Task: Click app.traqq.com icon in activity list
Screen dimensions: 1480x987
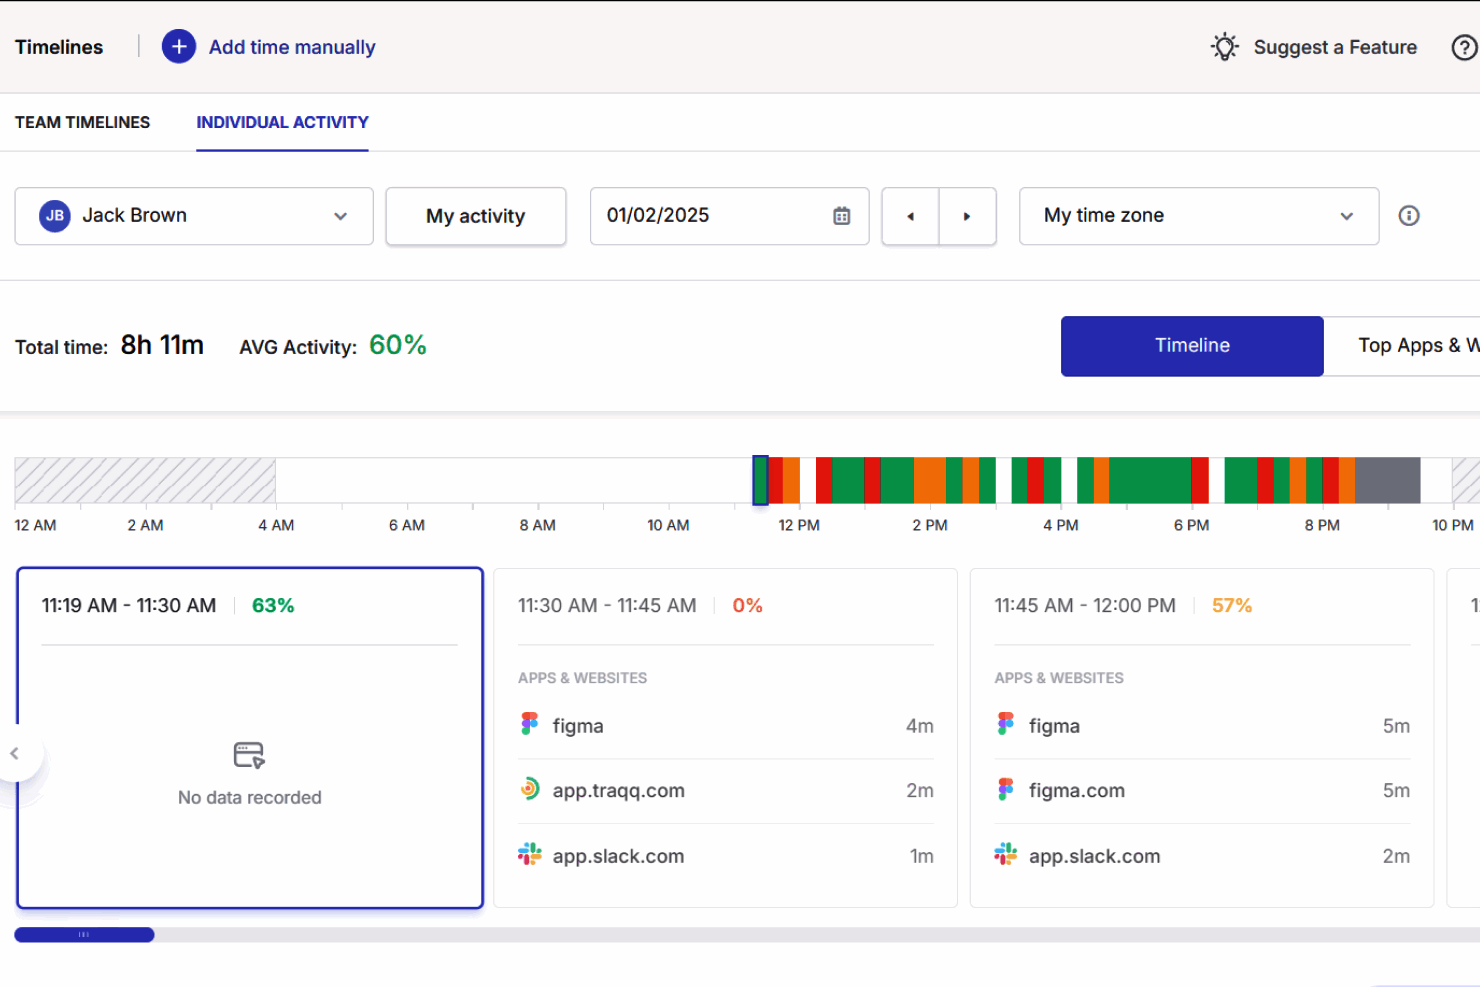Action: [530, 790]
